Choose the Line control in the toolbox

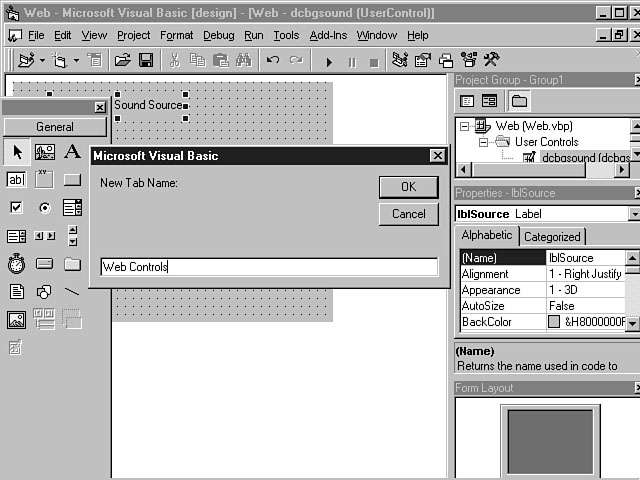[x=73, y=292]
